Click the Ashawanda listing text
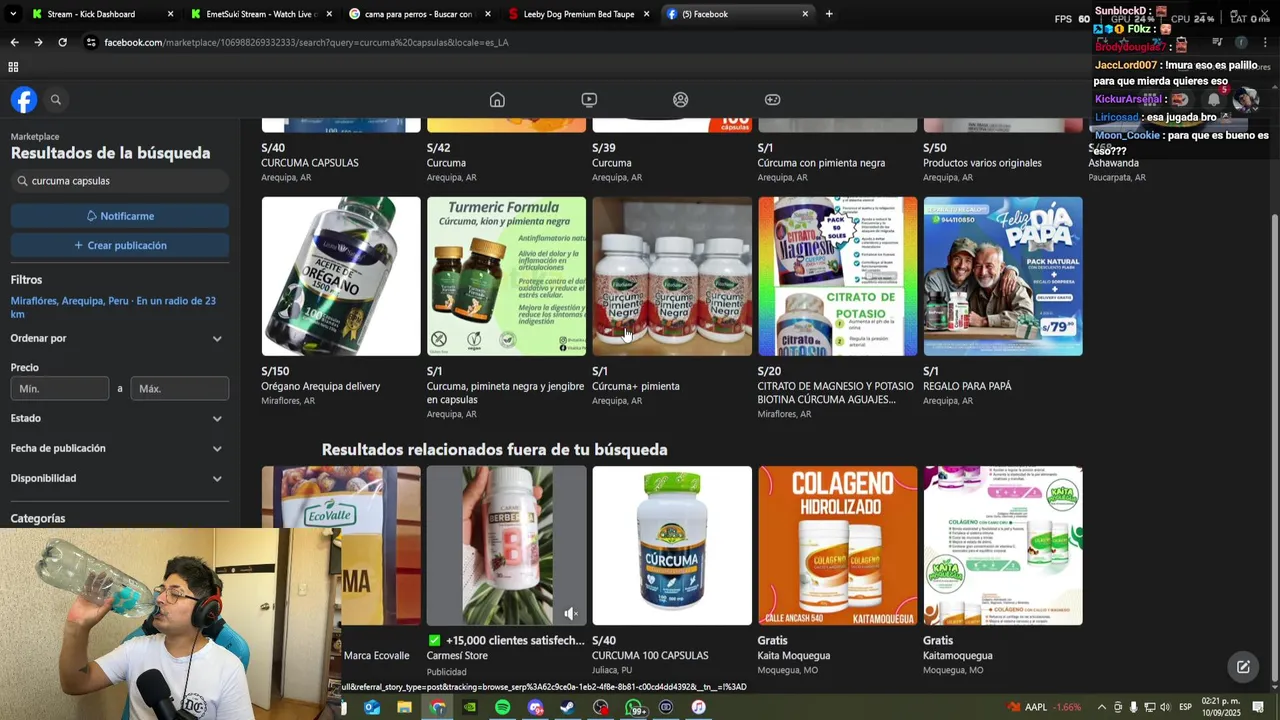This screenshot has width=1280, height=720. (x=1113, y=163)
